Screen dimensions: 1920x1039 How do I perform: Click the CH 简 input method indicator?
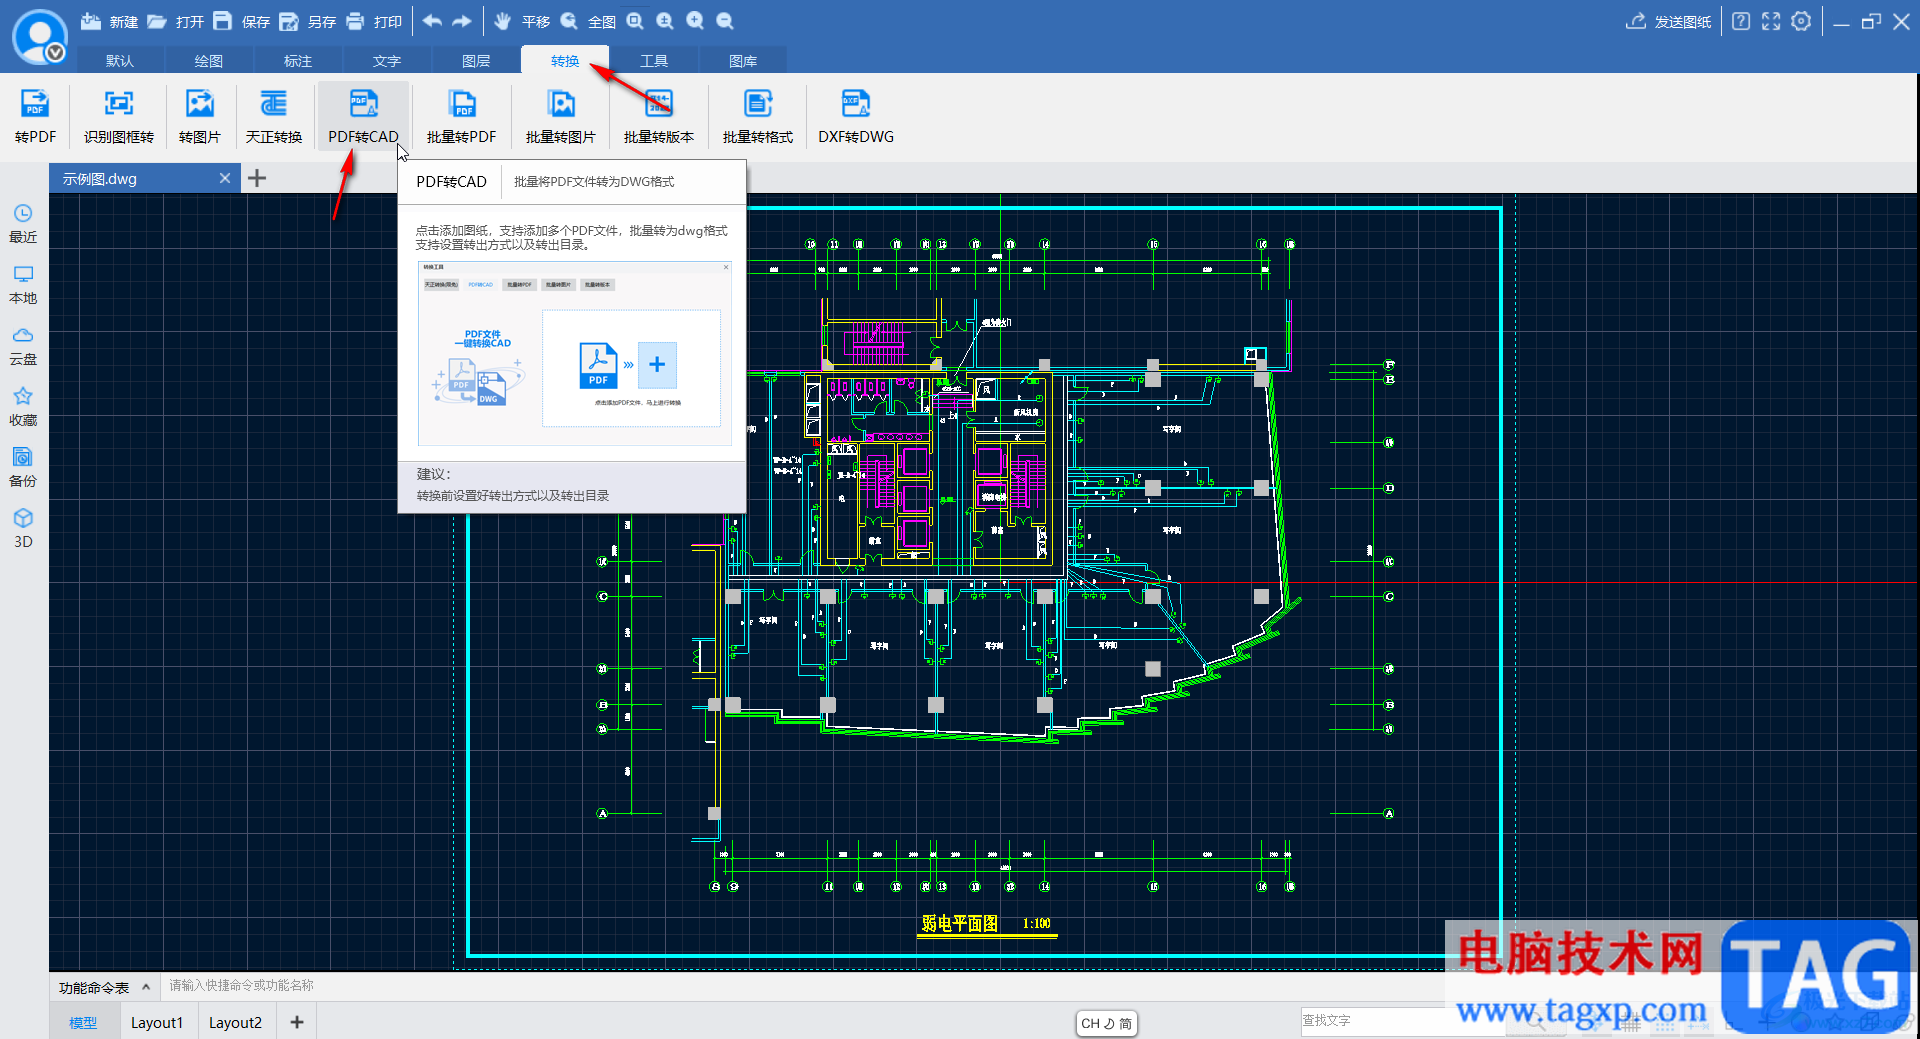(1107, 1023)
